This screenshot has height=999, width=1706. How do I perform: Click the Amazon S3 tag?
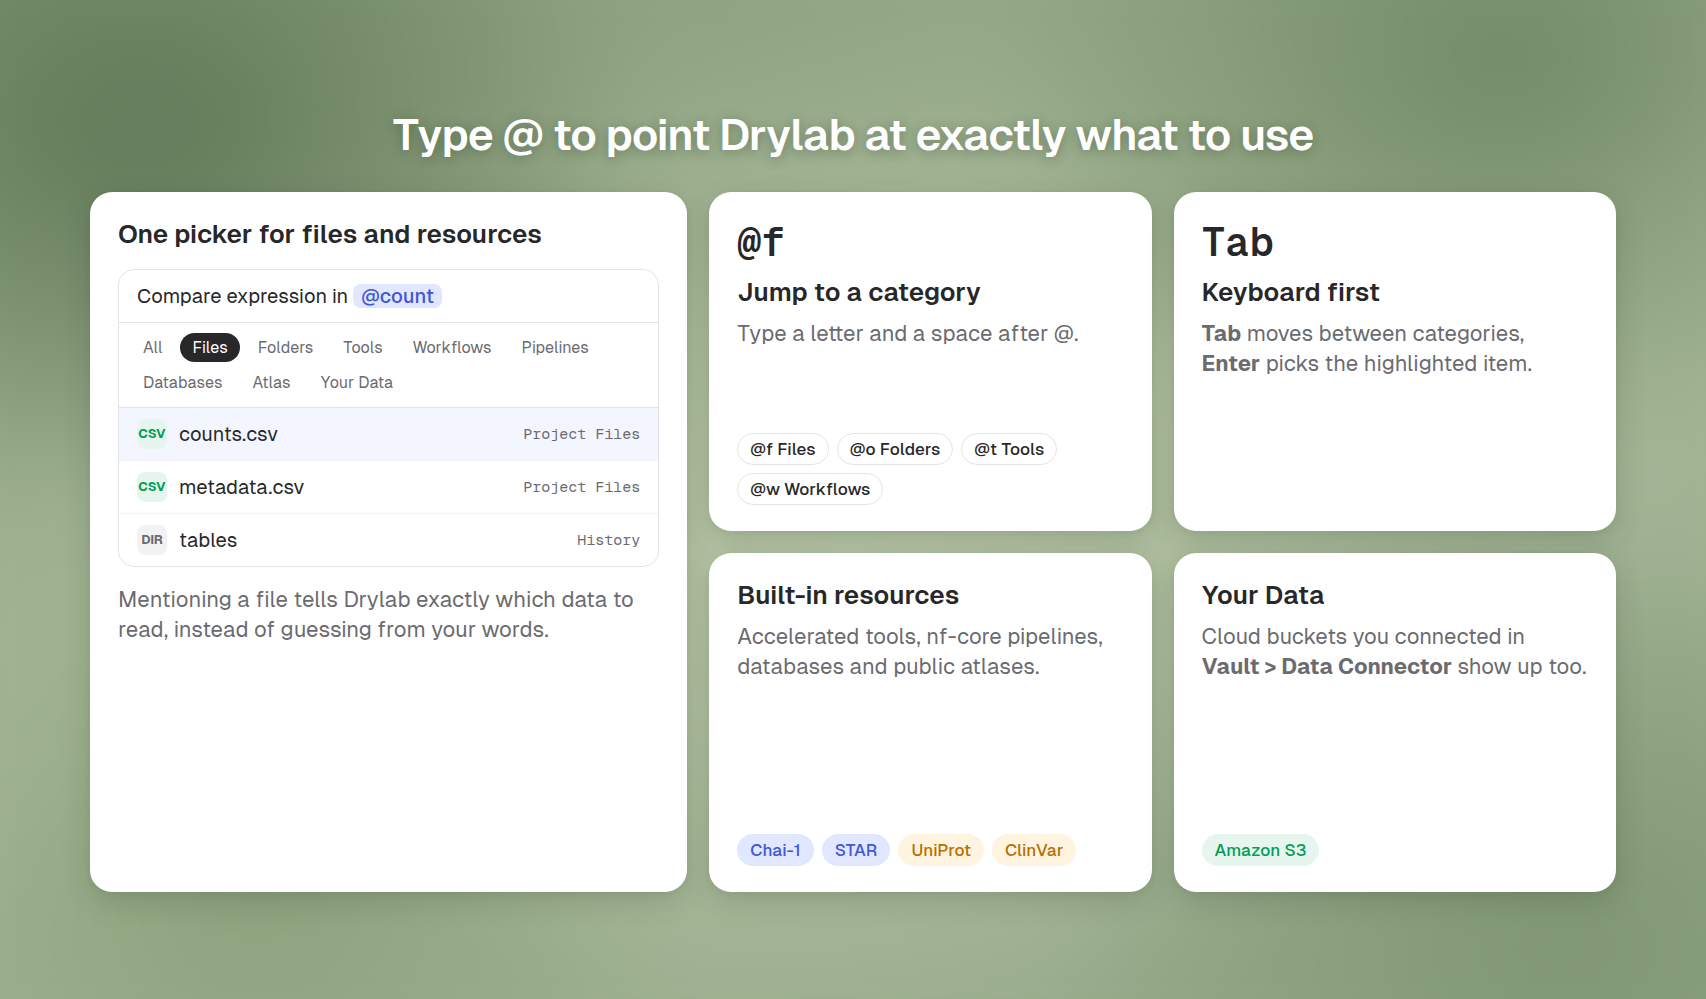[1260, 850]
